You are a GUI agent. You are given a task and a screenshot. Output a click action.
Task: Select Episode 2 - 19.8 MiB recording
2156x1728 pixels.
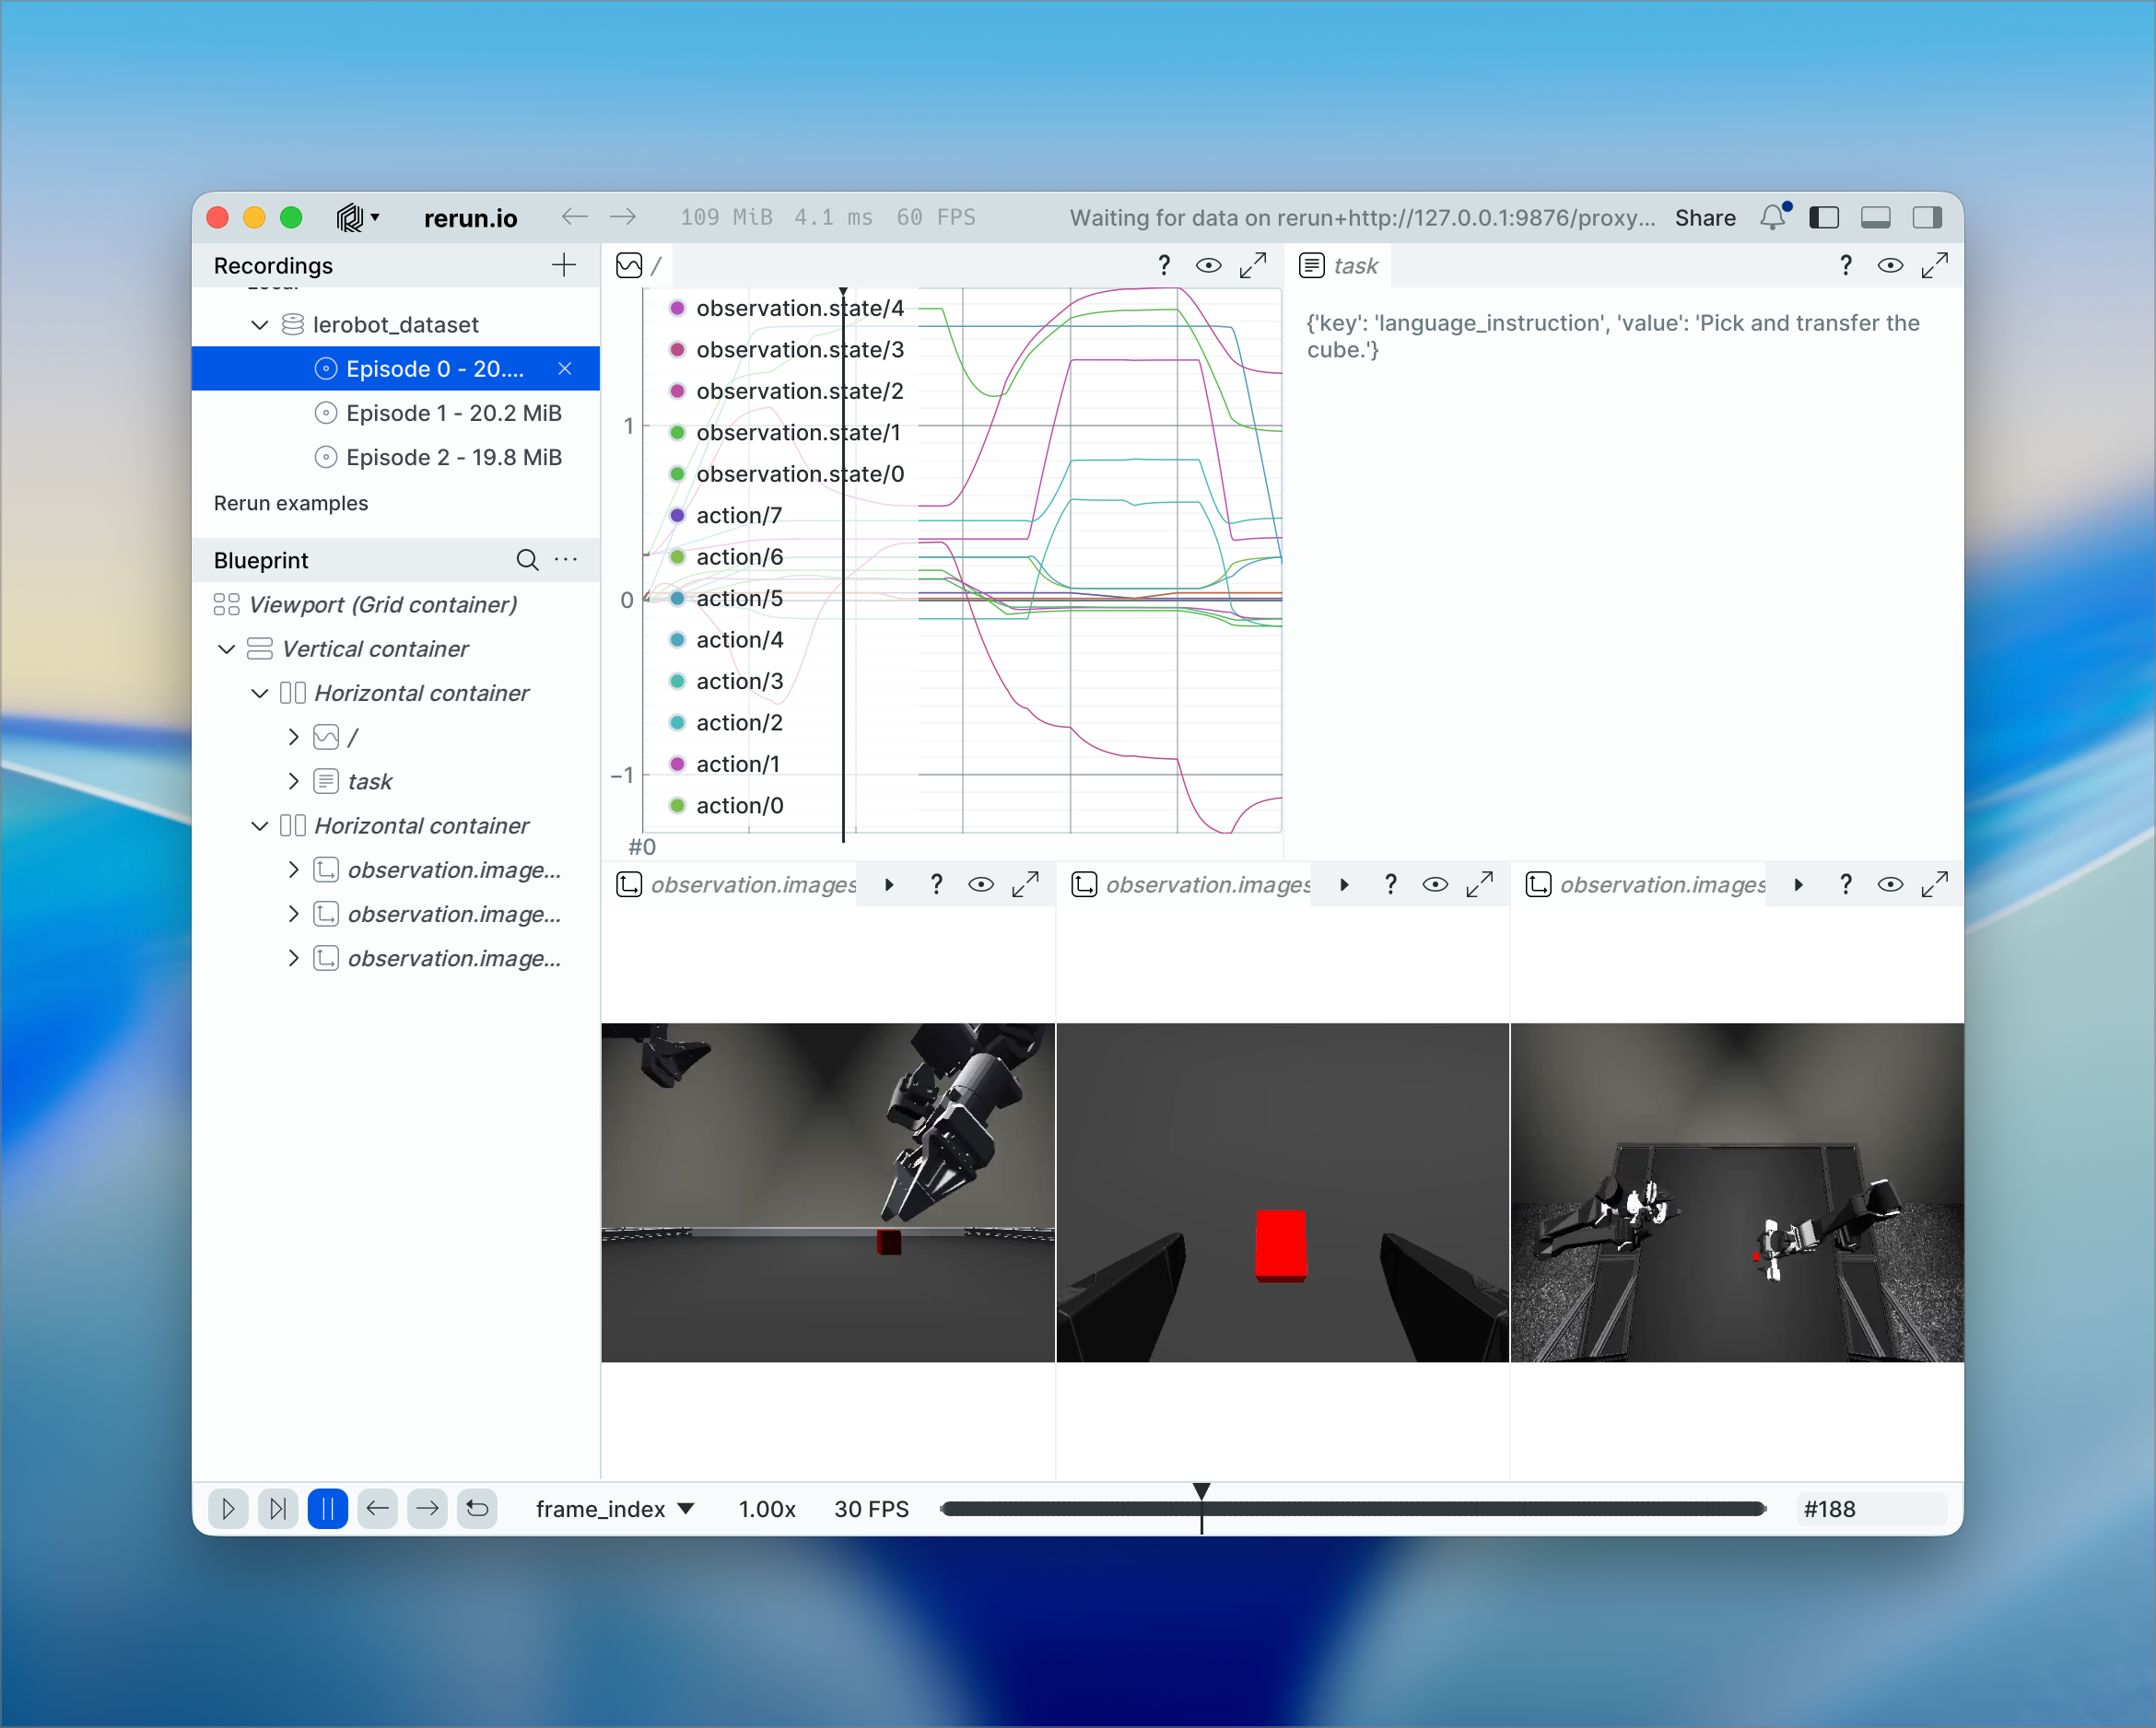452,457
